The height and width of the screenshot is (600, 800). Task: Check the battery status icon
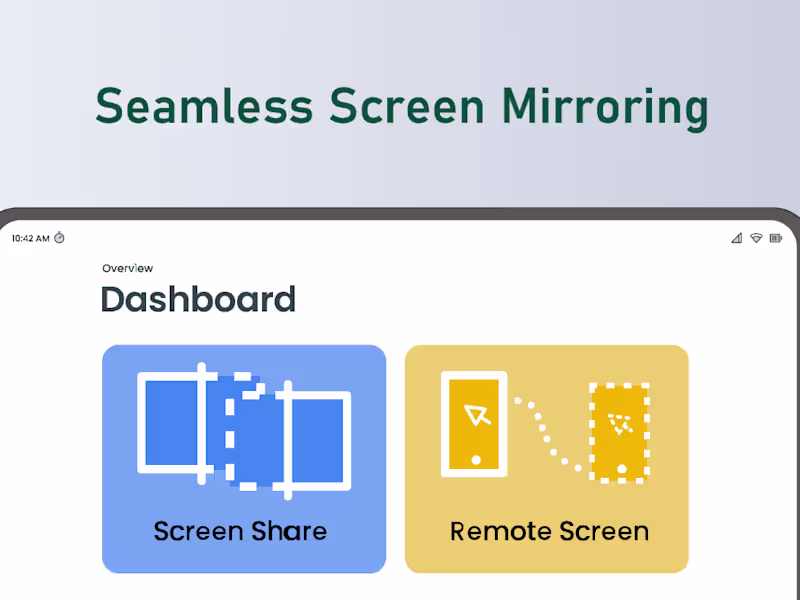775,239
